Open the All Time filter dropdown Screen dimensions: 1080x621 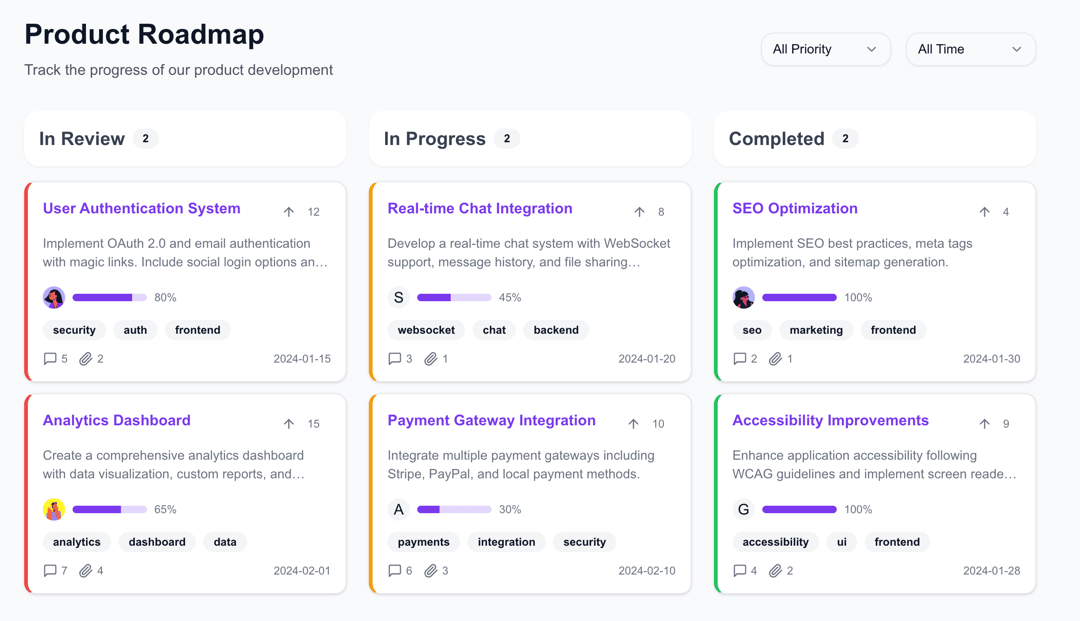(969, 49)
